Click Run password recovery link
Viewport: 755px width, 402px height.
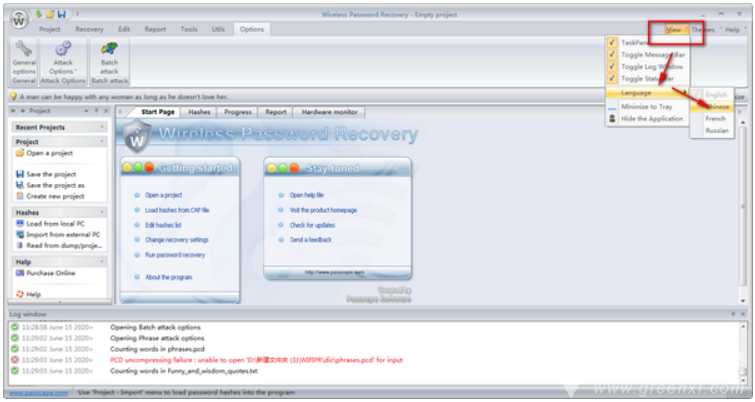[x=175, y=255]
